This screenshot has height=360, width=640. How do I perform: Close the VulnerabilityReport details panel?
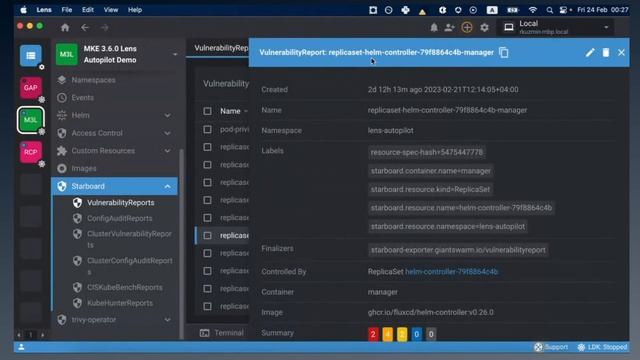(x=621, y=52)
